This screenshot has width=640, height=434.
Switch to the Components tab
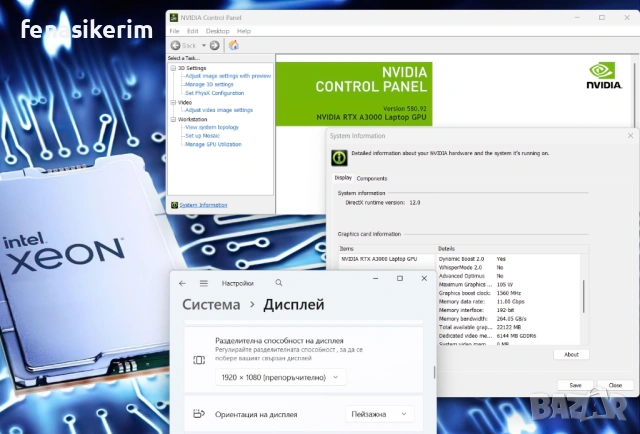point(372,178)
